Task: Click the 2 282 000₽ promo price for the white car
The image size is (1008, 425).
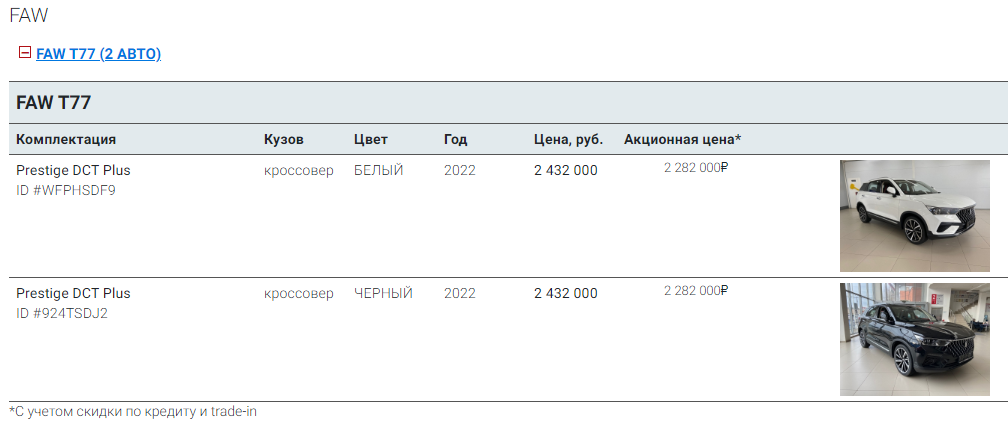Action: coord(696,168)
